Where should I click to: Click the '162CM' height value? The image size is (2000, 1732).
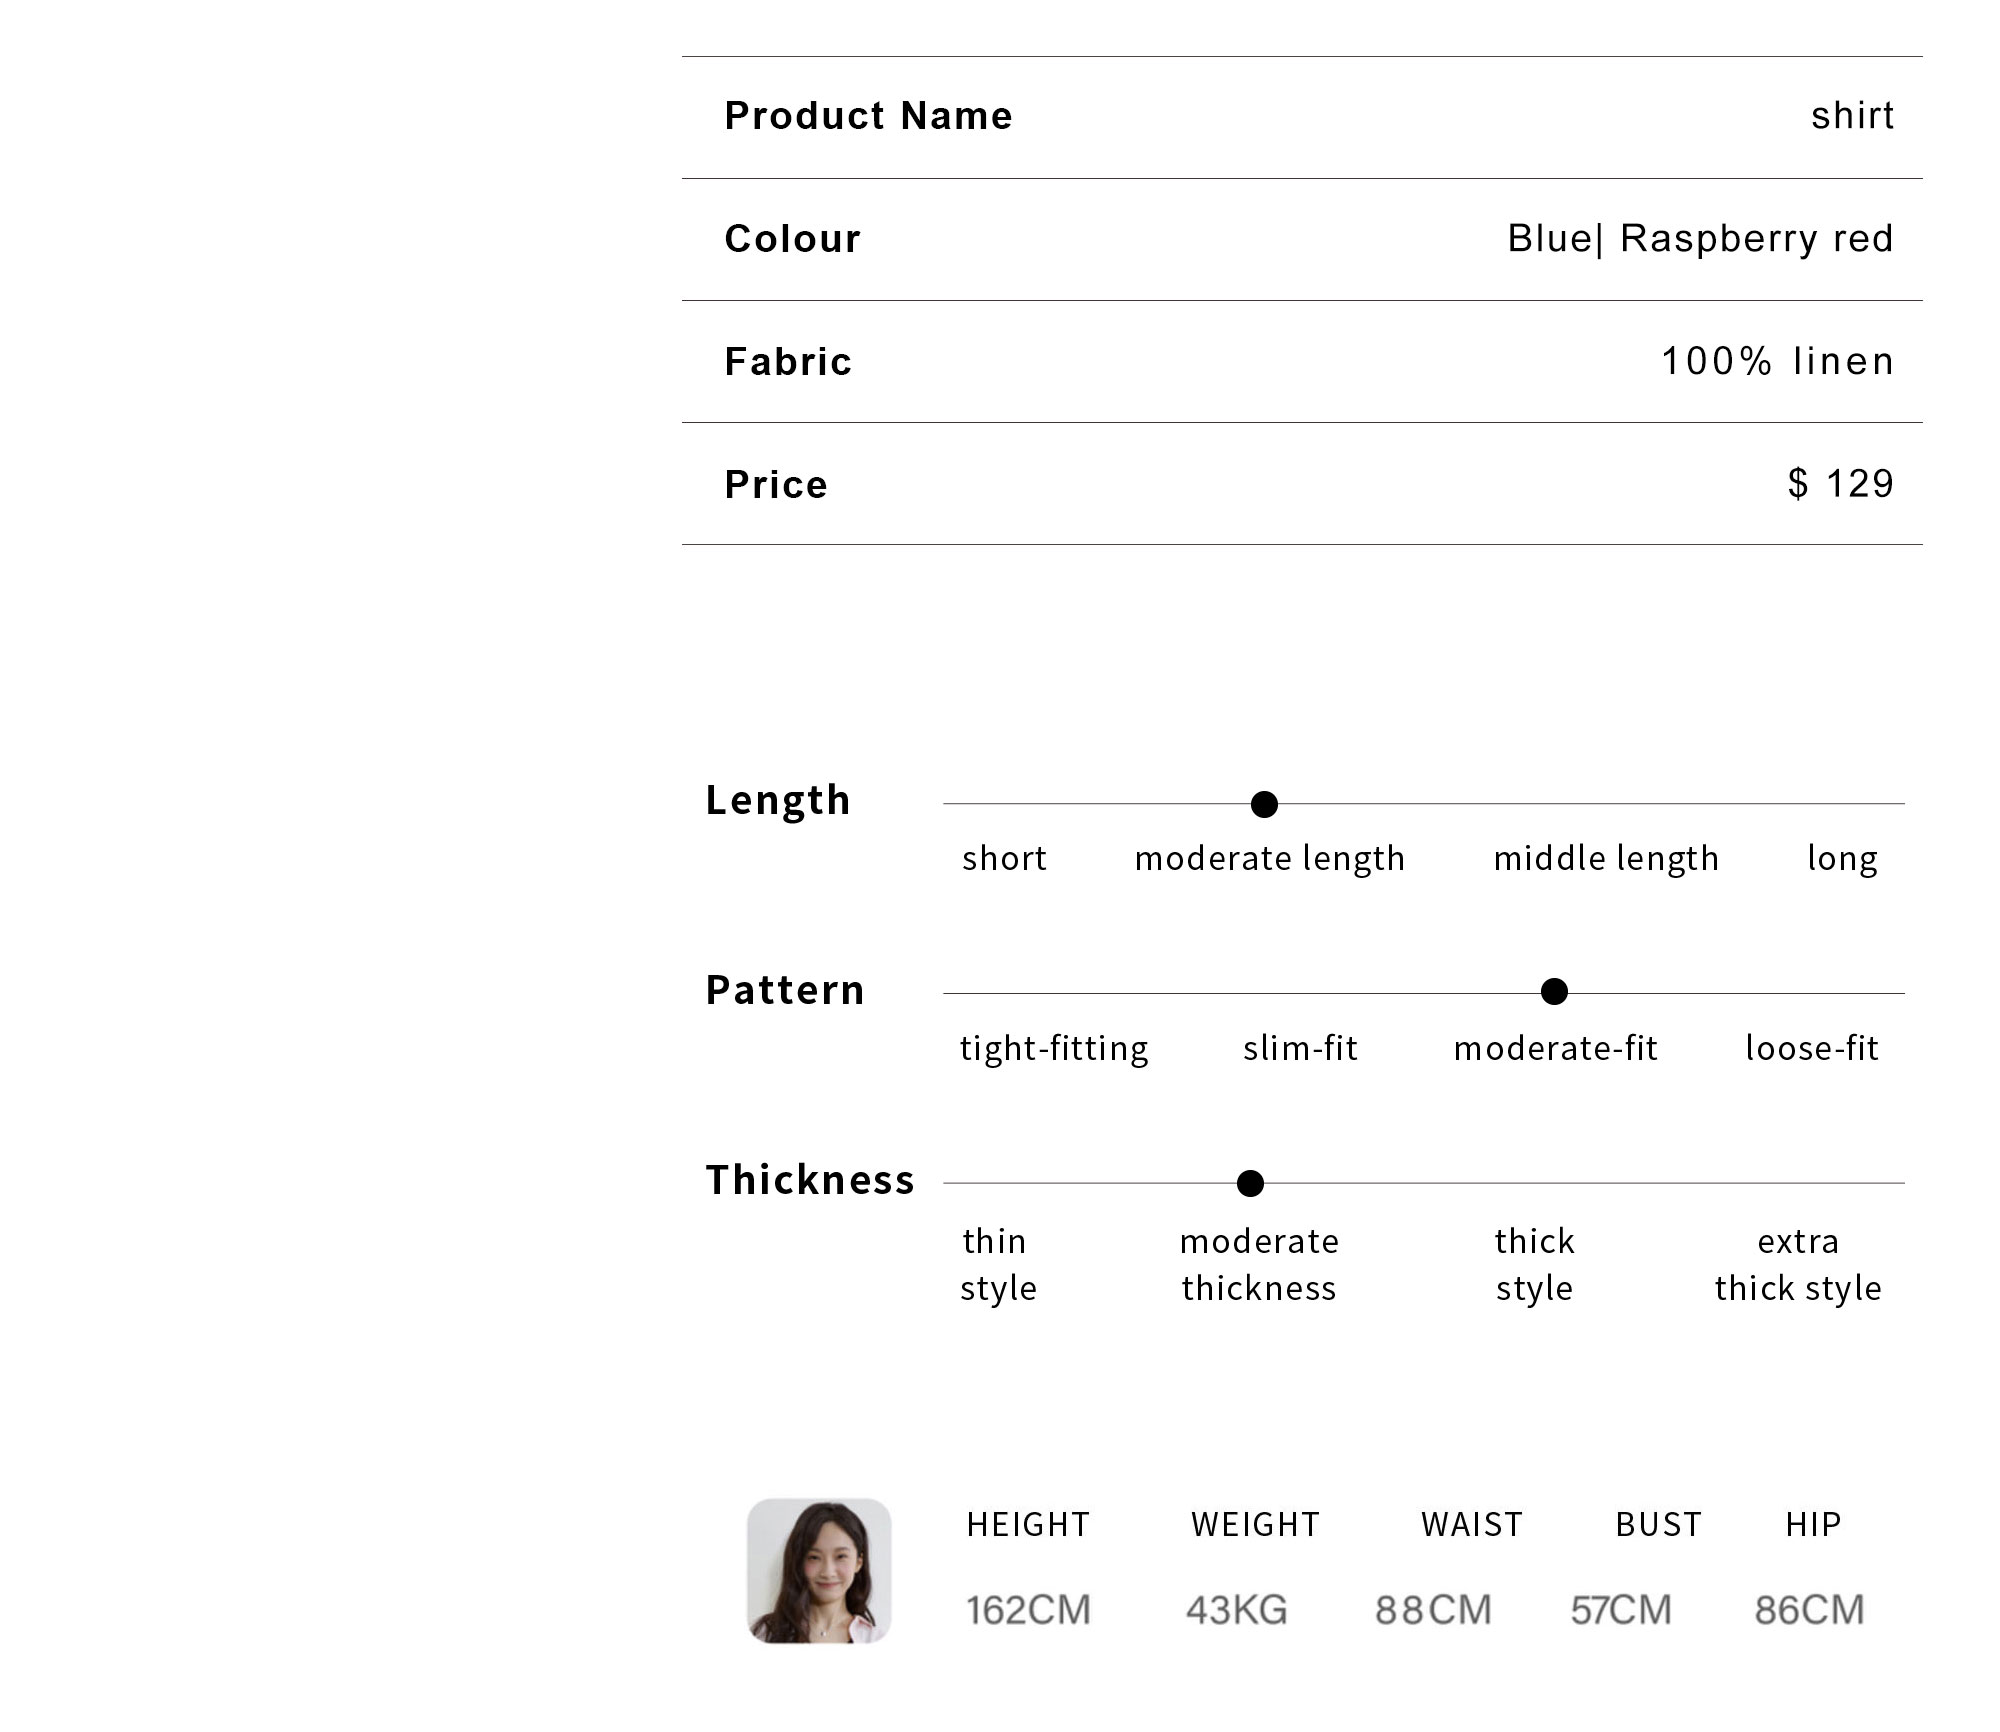1028,1610
